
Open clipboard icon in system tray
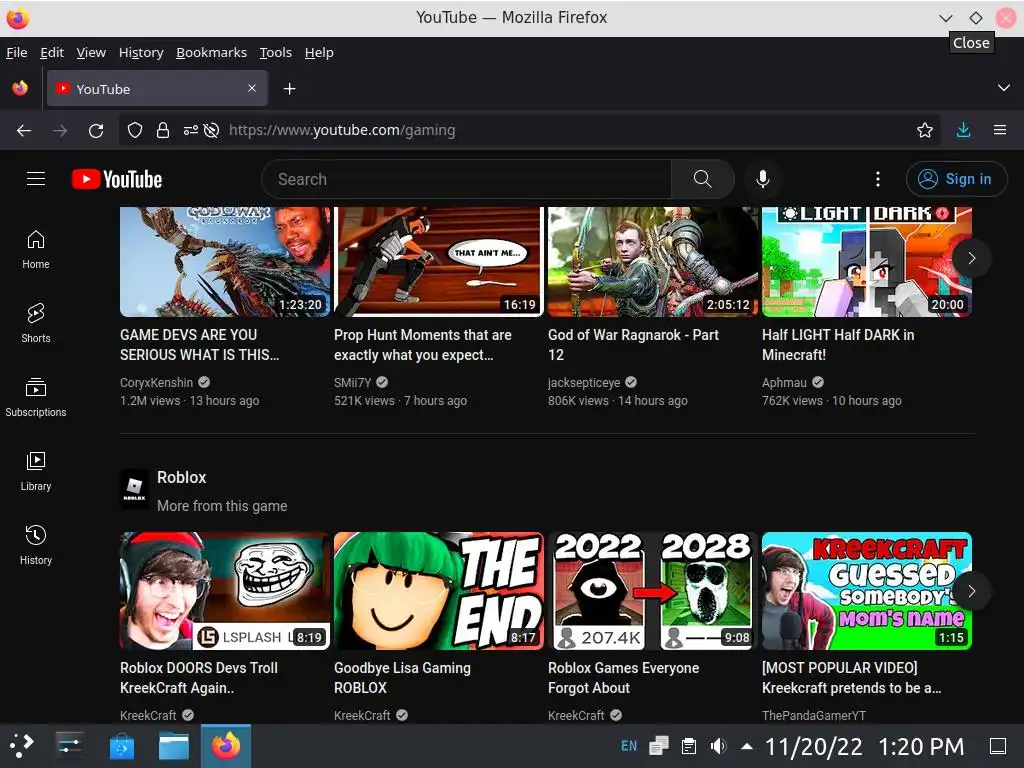(x=689, y=746)
